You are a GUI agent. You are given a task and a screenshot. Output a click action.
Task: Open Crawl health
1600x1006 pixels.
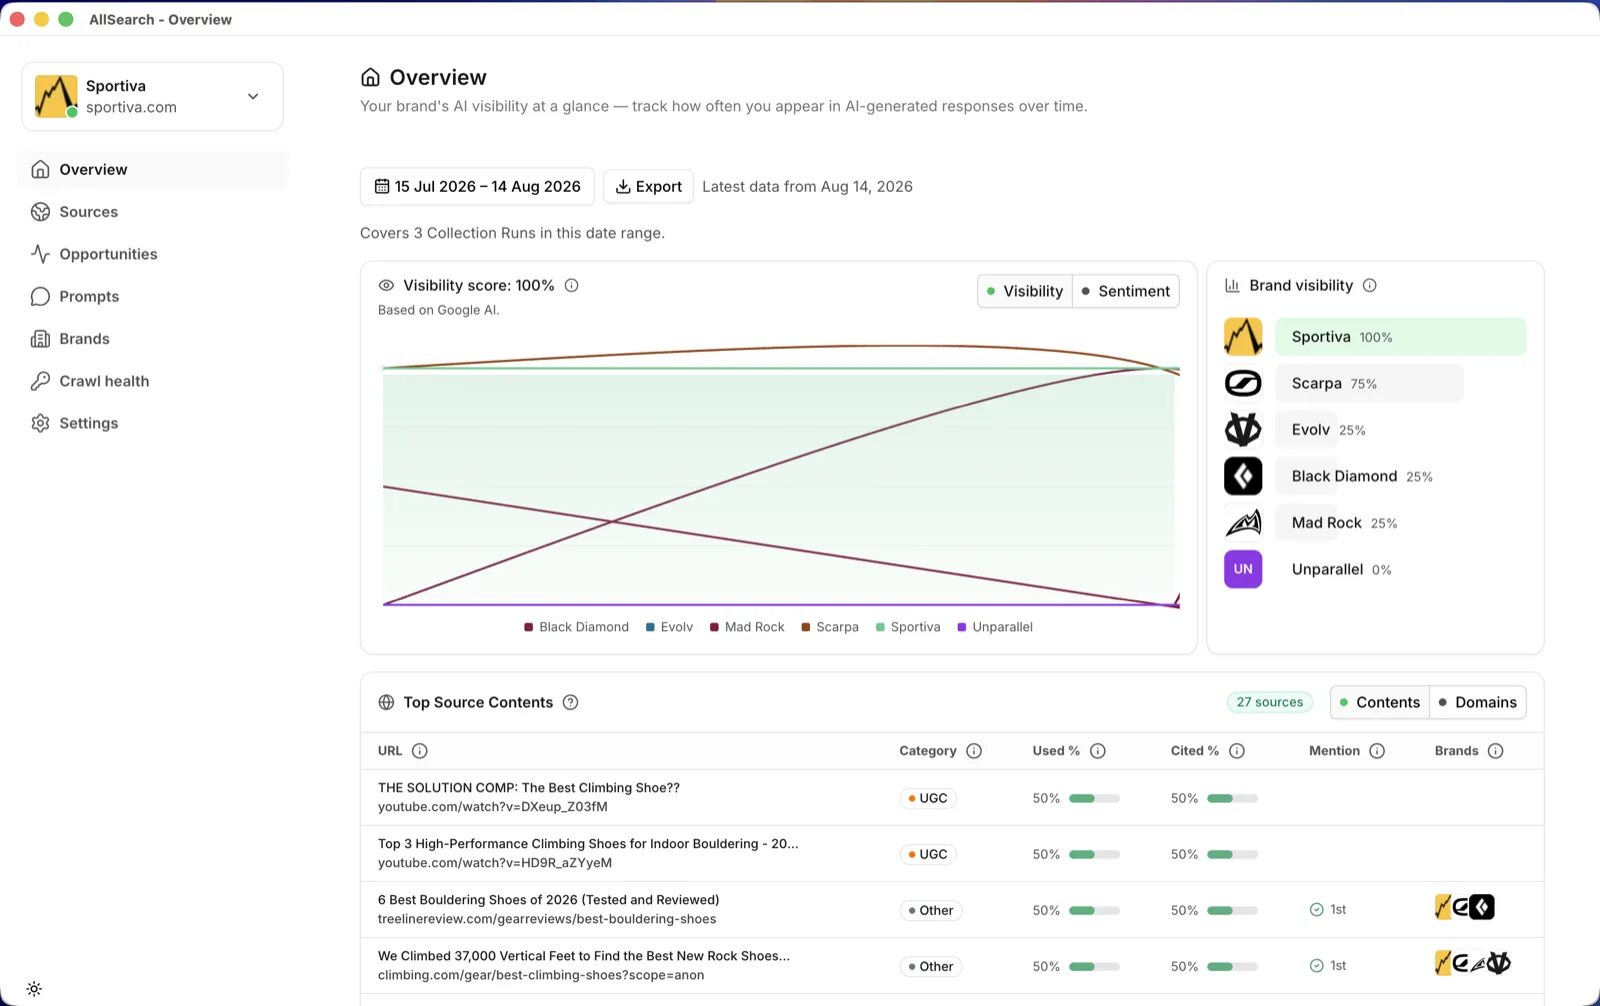tap(152, 381)
